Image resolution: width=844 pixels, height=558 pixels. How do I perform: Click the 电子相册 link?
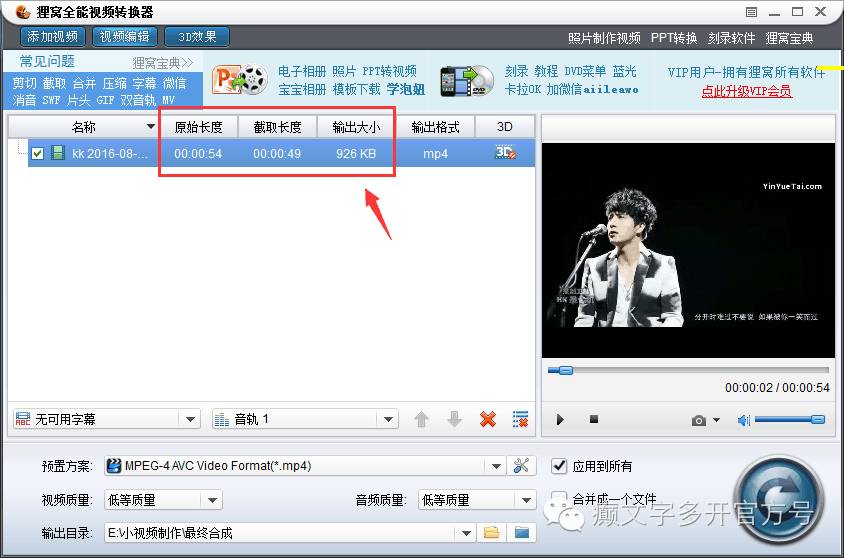click(x=302, y=72)
